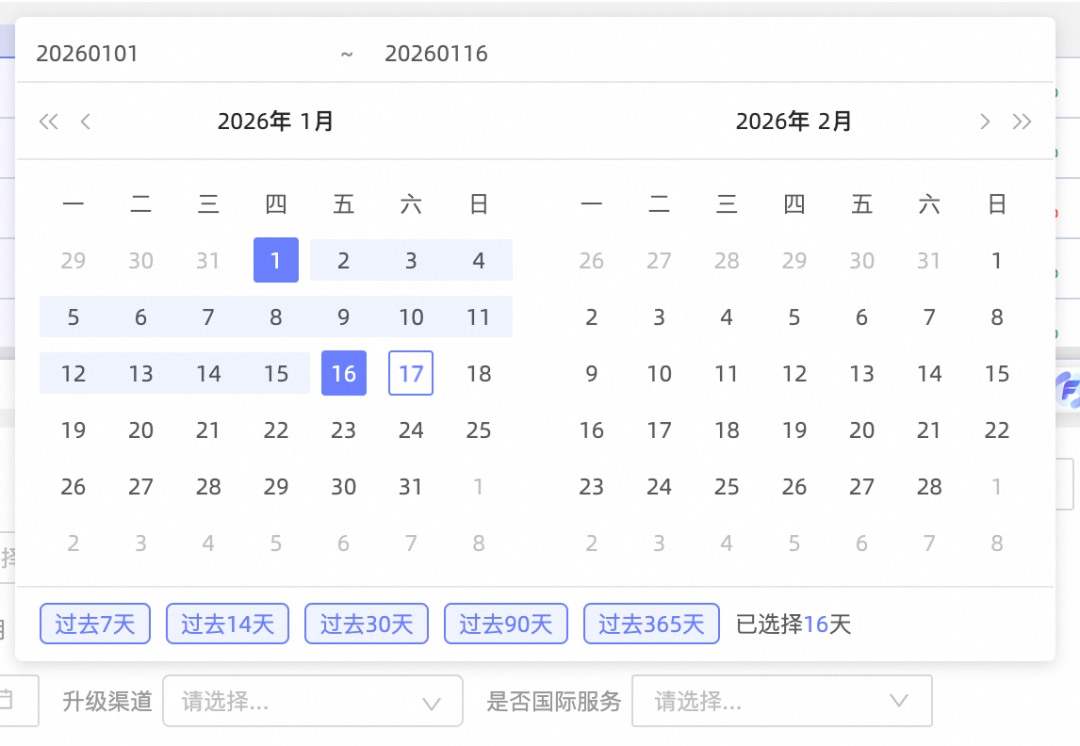Pick January 1 highlighted start date
Screen dimensions: 1080x746
click(x=276, y=261)
